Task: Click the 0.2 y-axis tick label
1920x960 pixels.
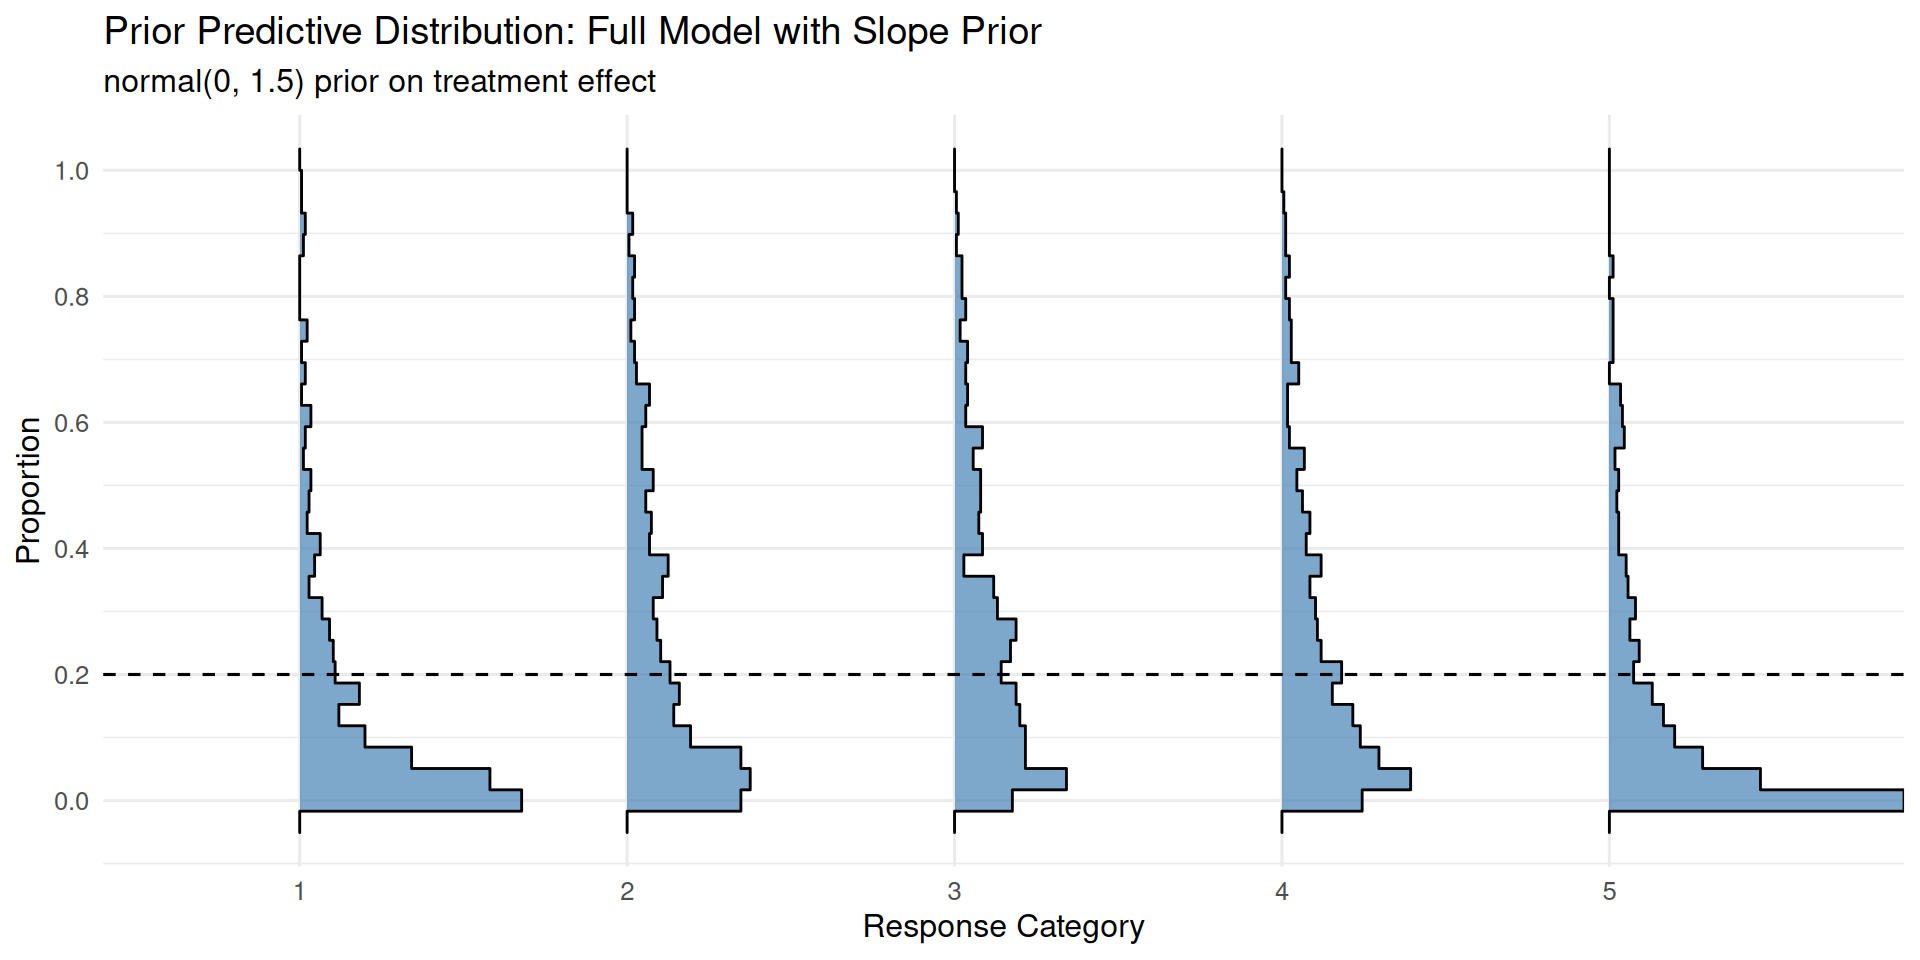Action: pyautogui.click(x=72, y=676)
